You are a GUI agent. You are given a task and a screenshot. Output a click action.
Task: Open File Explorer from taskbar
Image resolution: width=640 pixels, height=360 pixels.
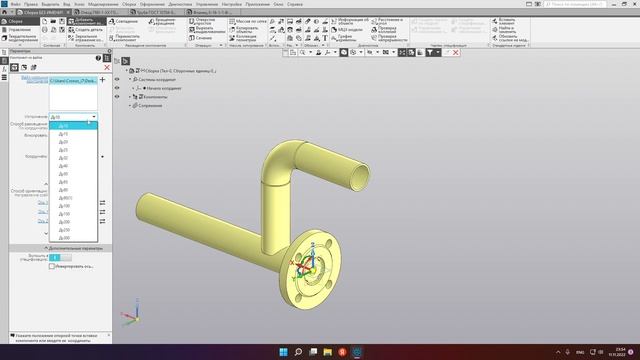327,352
